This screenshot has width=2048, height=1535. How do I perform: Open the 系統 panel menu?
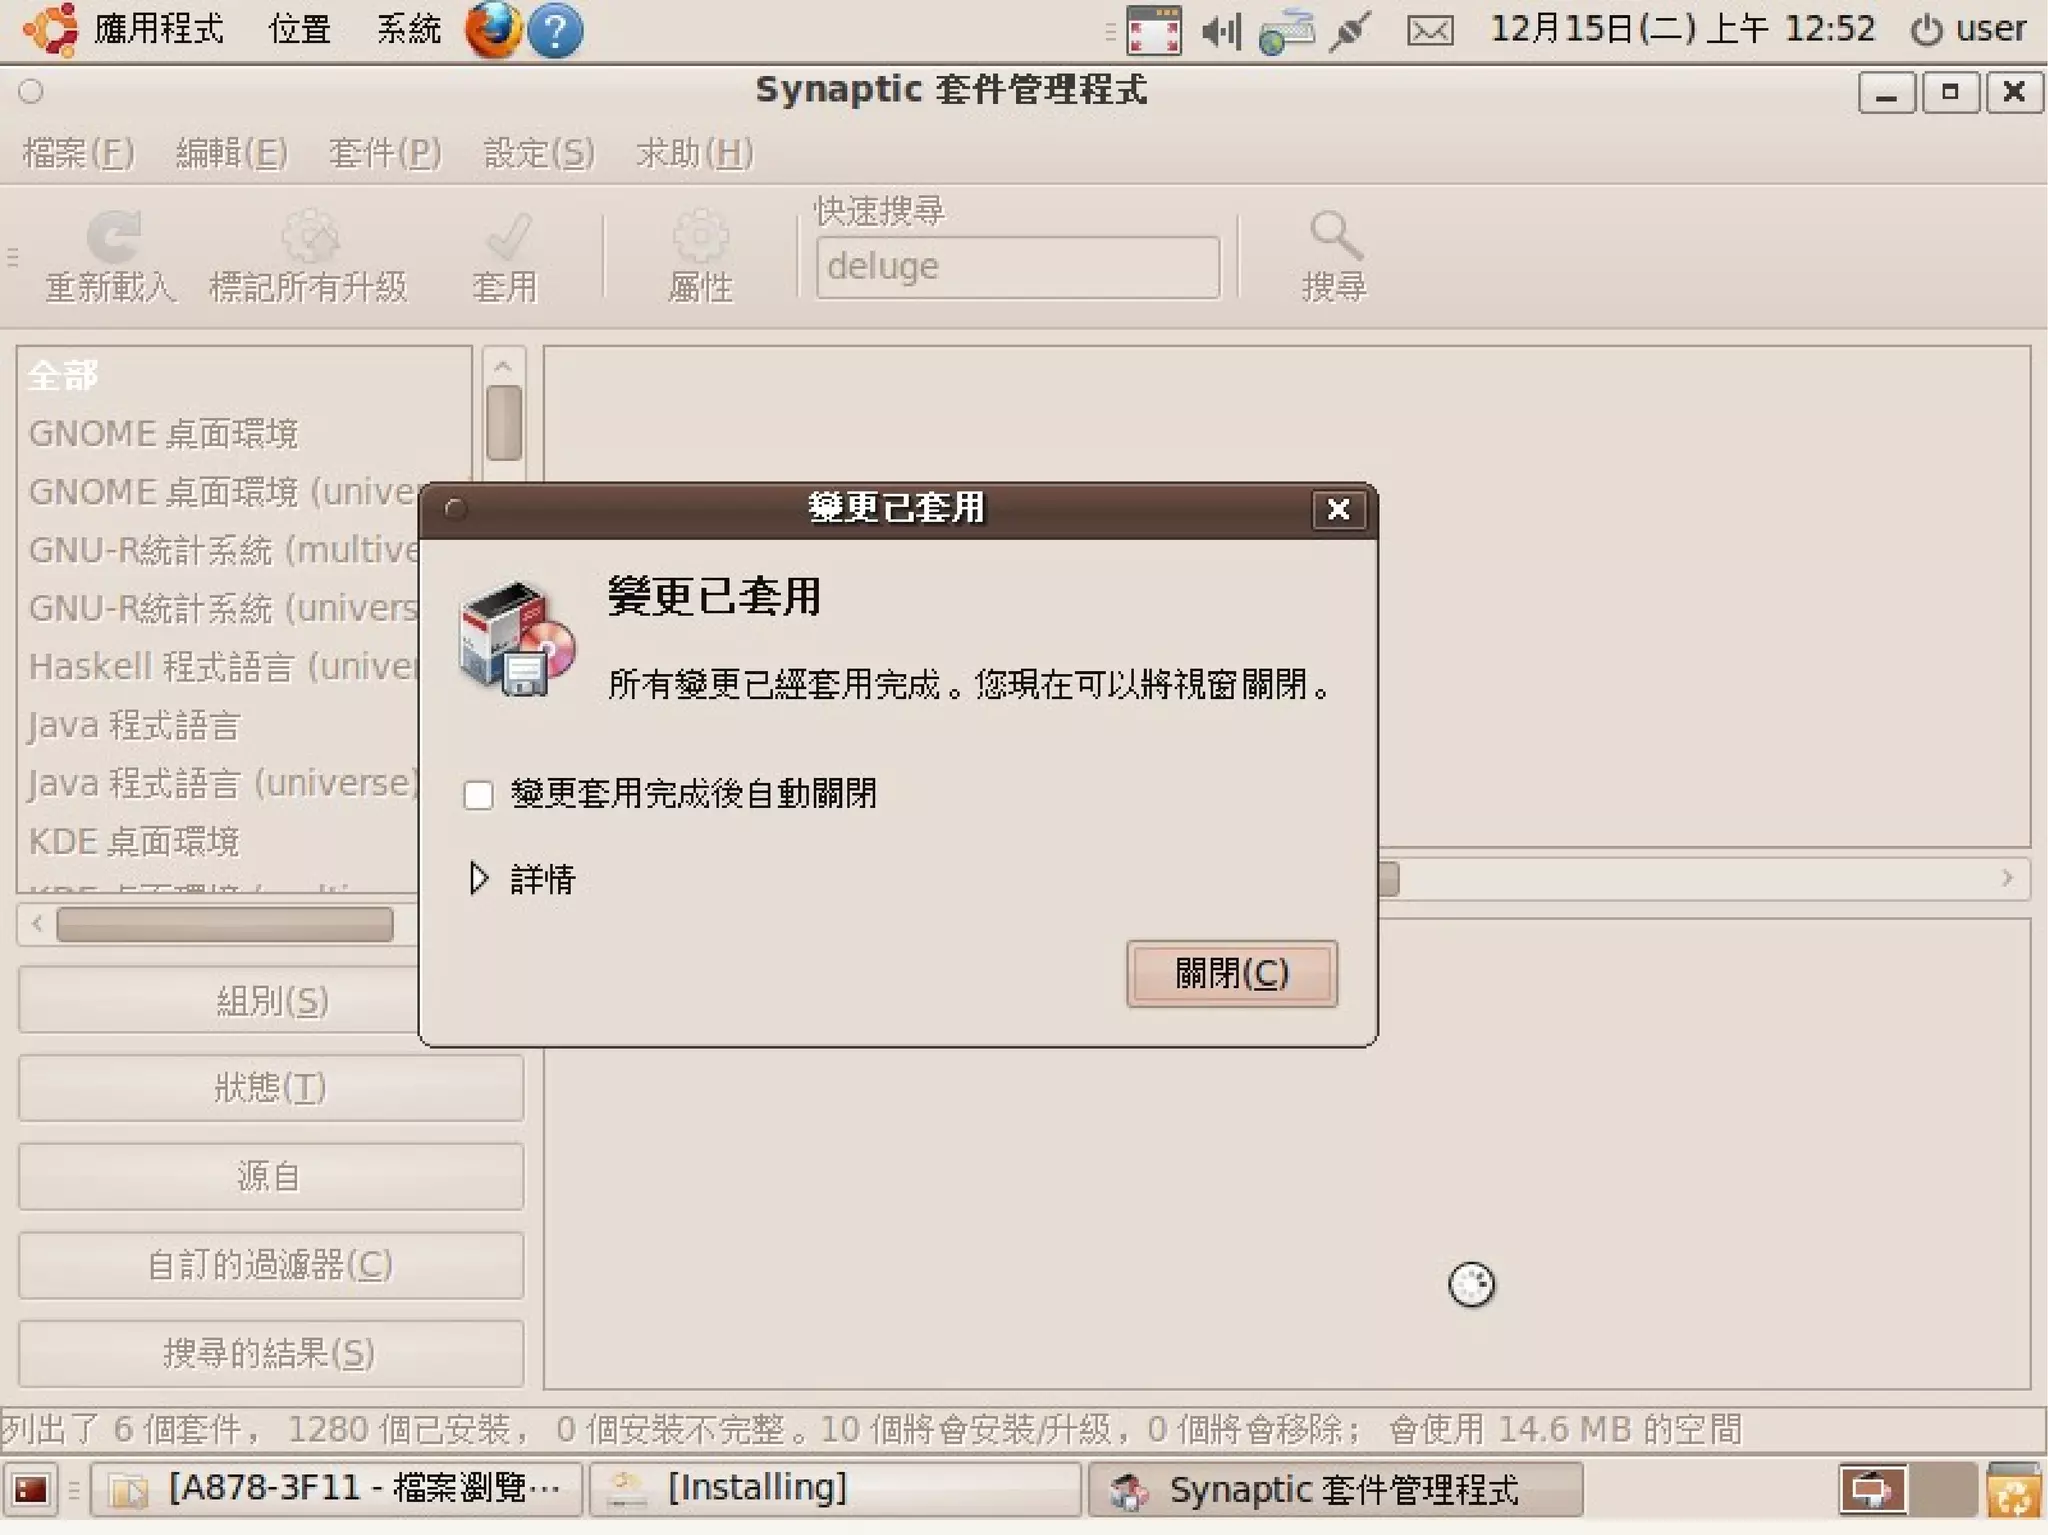point(408,28)
